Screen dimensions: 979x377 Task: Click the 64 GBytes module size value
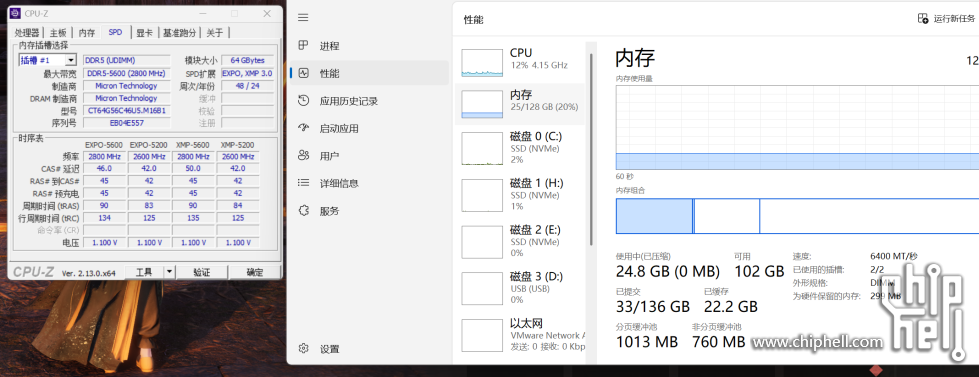(x=248, y=61)
